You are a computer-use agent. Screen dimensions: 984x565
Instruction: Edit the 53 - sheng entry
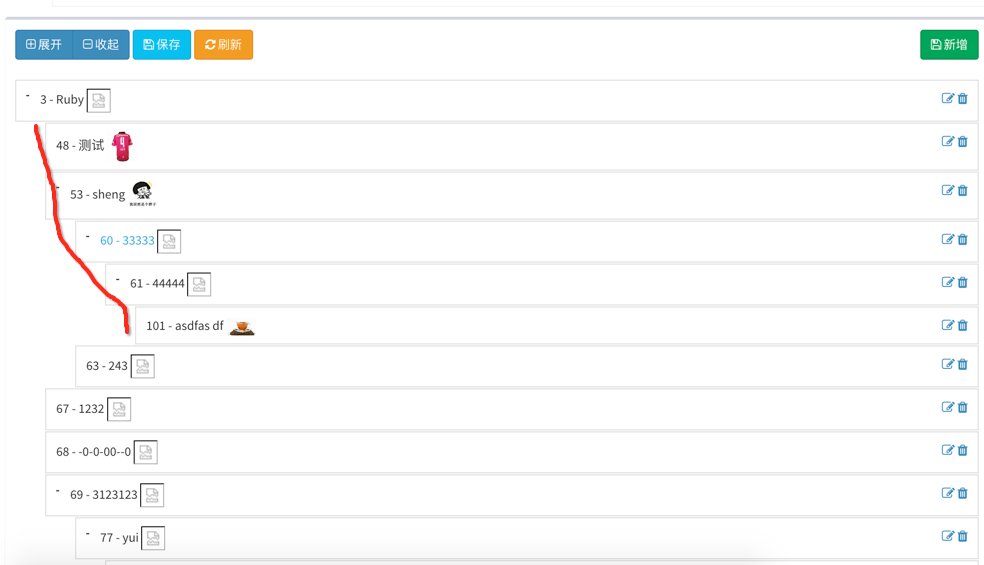click(x=948, y=190)
